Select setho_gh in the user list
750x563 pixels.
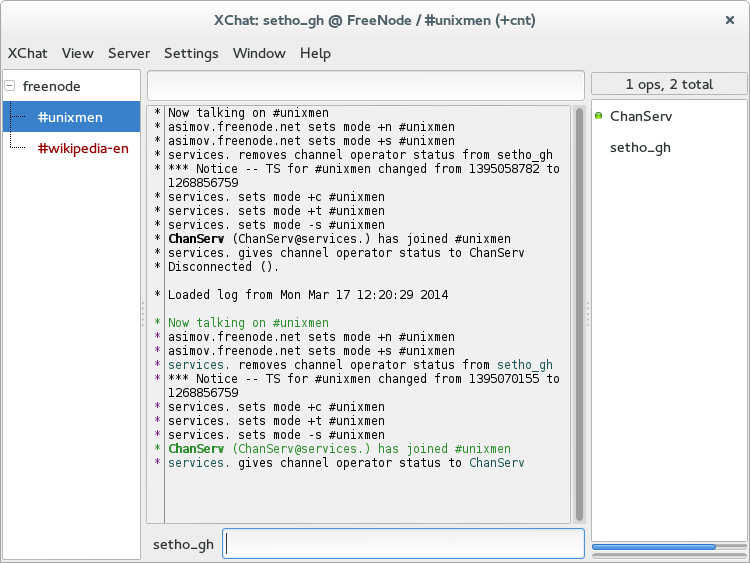click(640, 147)
